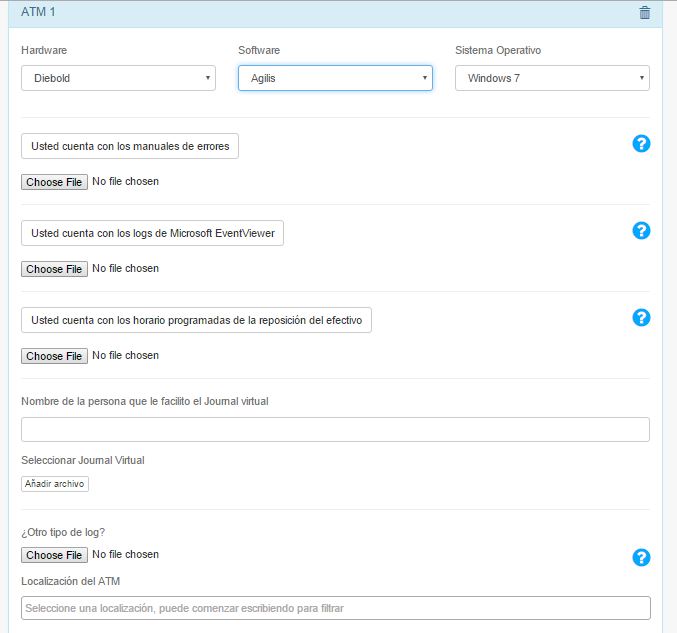The image size is (677, 633).
Task: Choose File under manuales de errores
Action: tap(54, 182)
